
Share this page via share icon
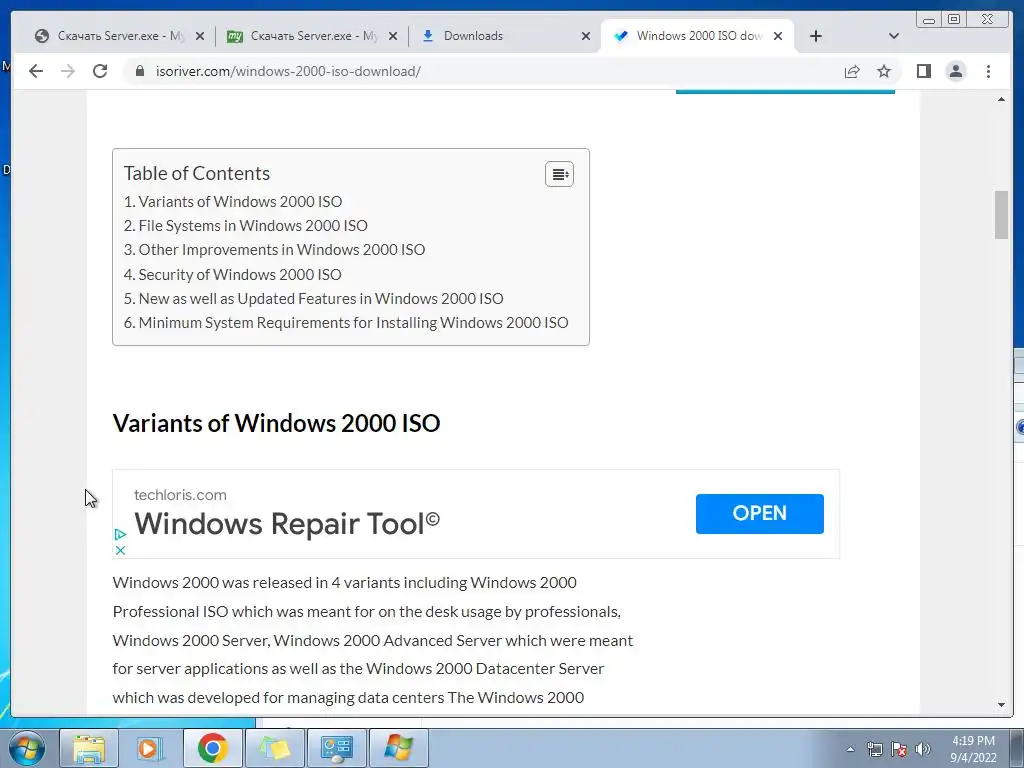[852, 71]
